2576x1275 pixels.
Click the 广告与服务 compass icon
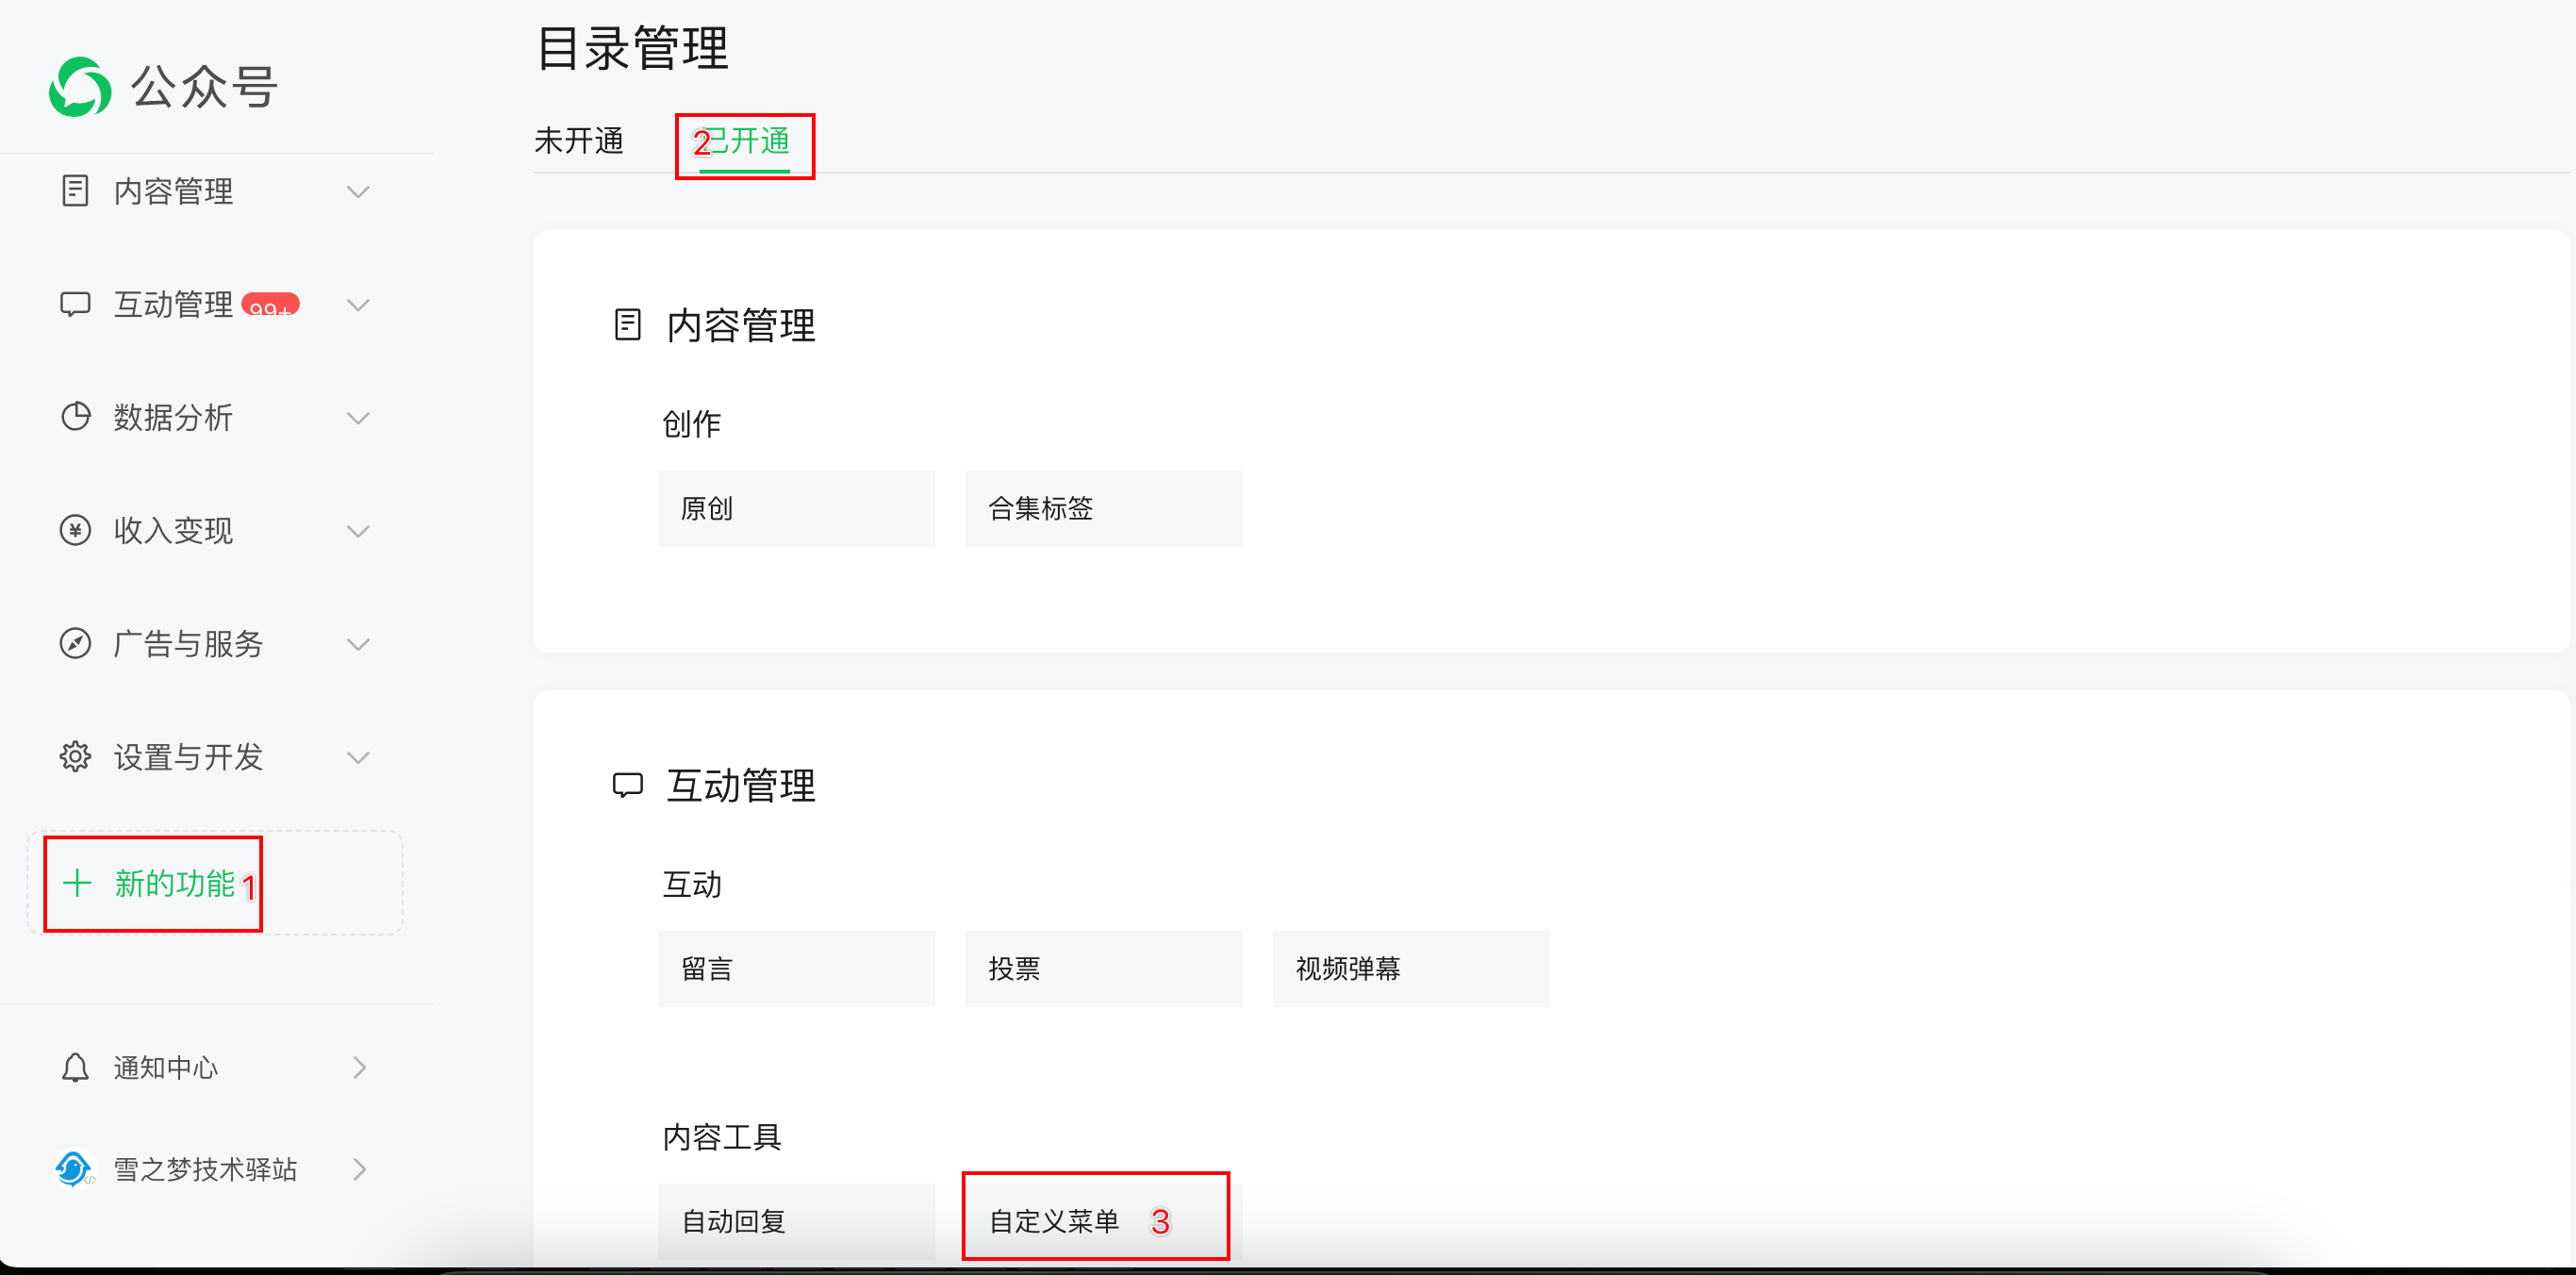coord(75,643)
